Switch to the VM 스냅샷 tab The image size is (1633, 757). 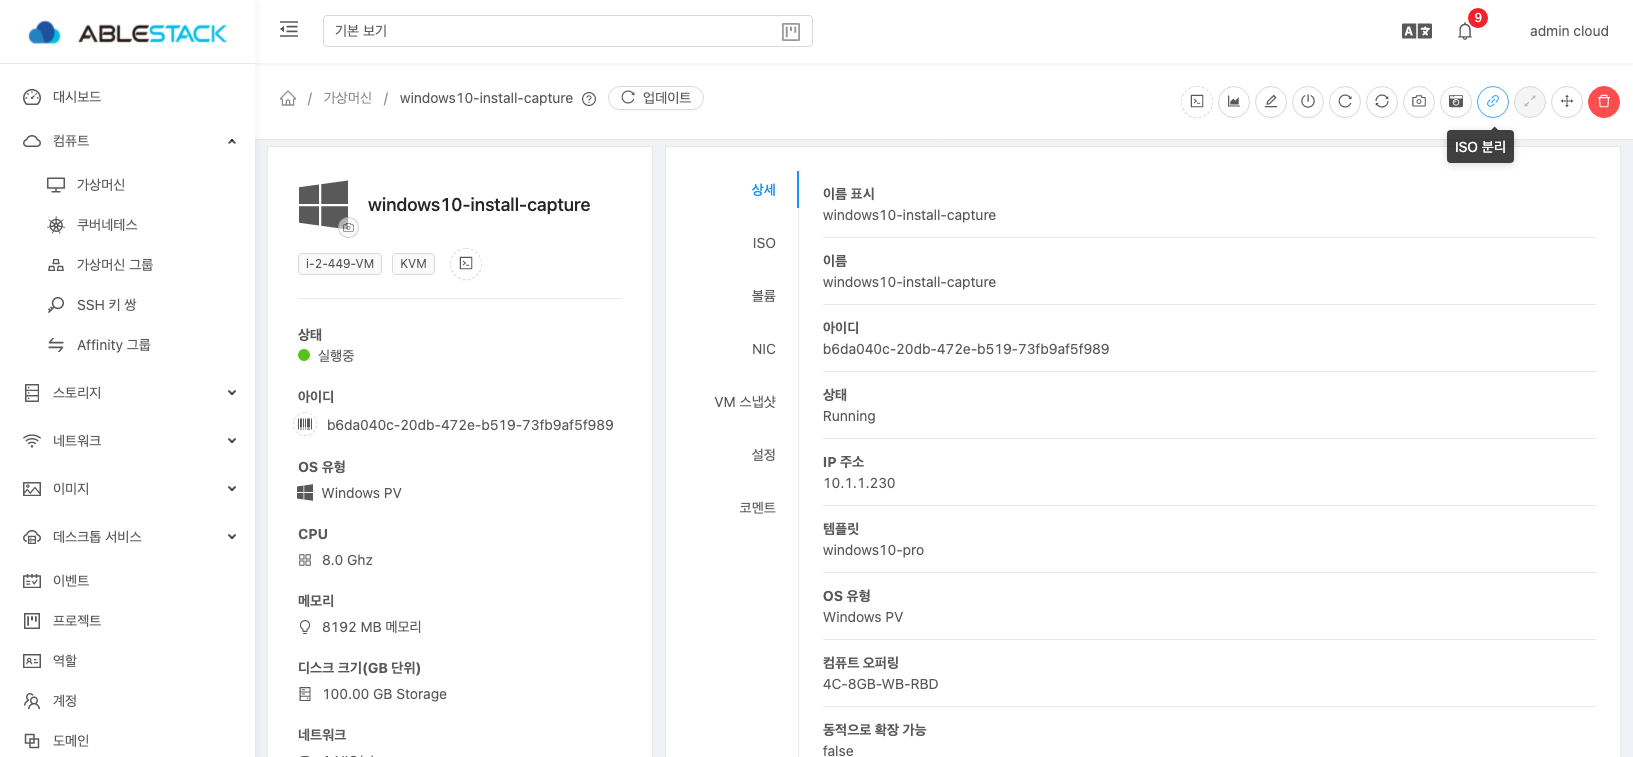tap(745, 402)
